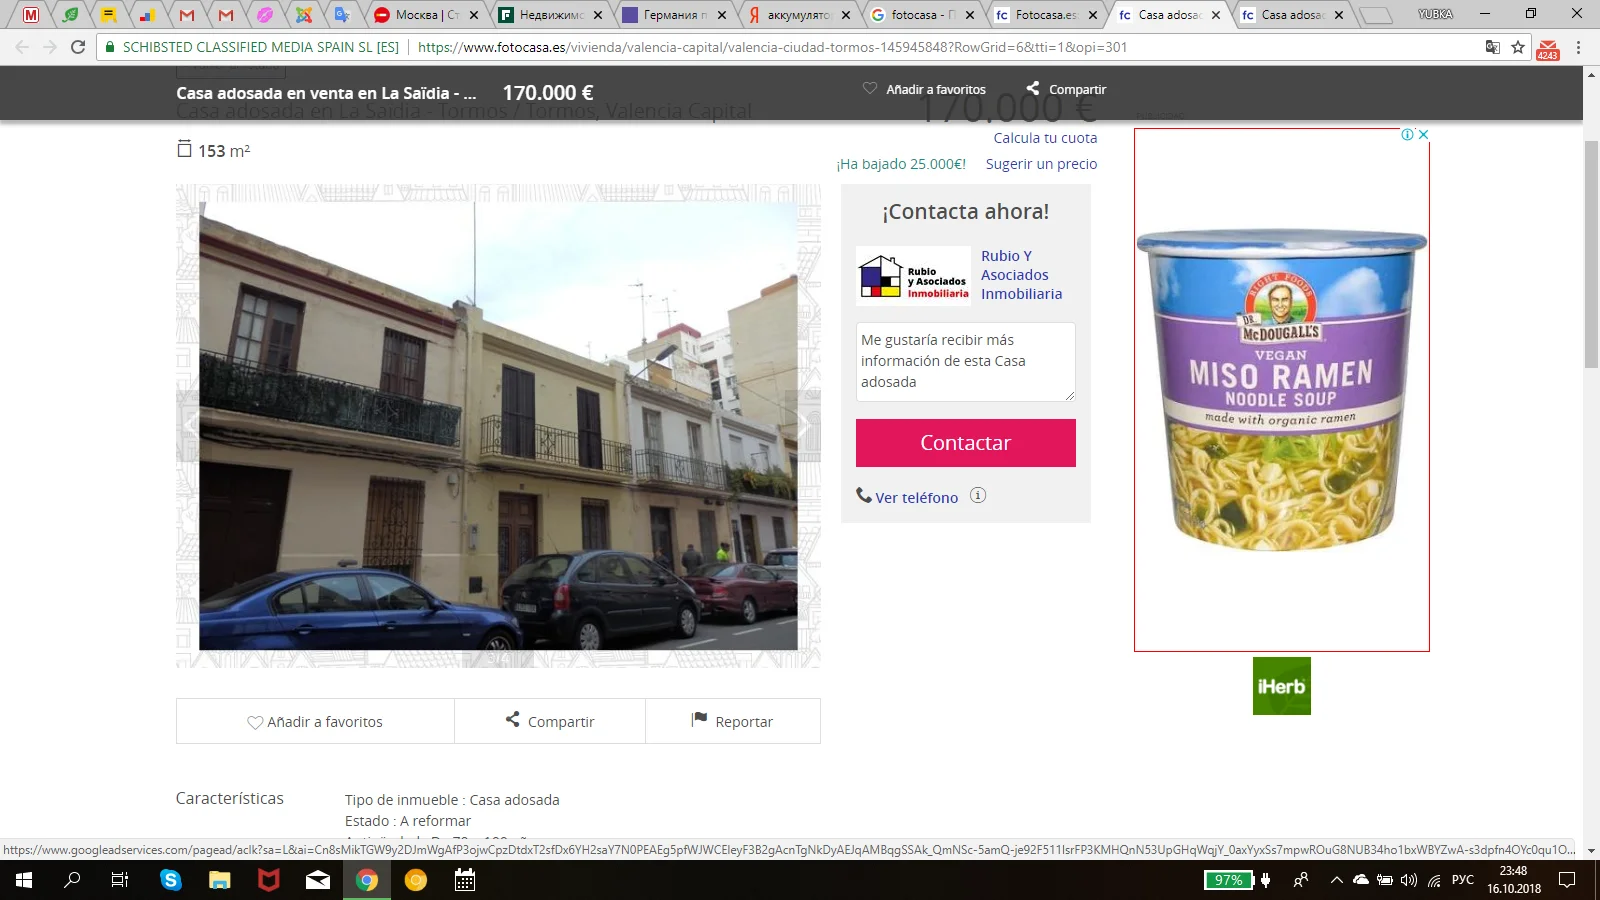1600x900 pixels.
Task: Click the heart icon in the sticky header
Action: pyautogui.click(x=870, y=88)
